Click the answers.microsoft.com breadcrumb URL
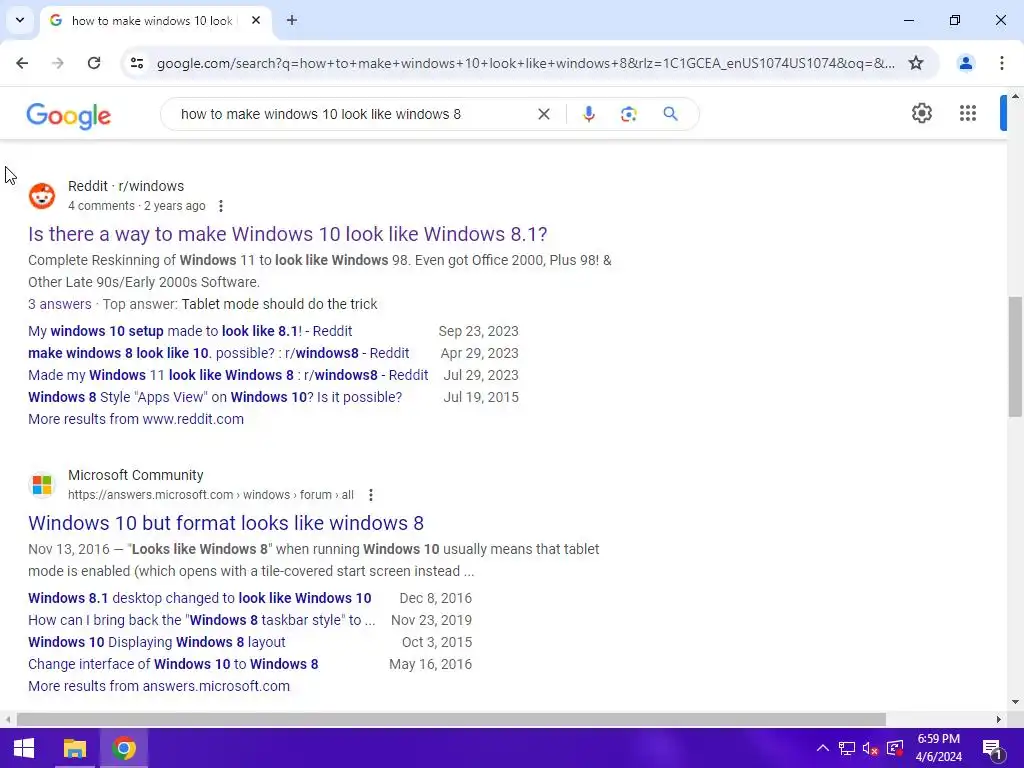The height and width of the screenshot is (768, 1024). coord(210,495)
